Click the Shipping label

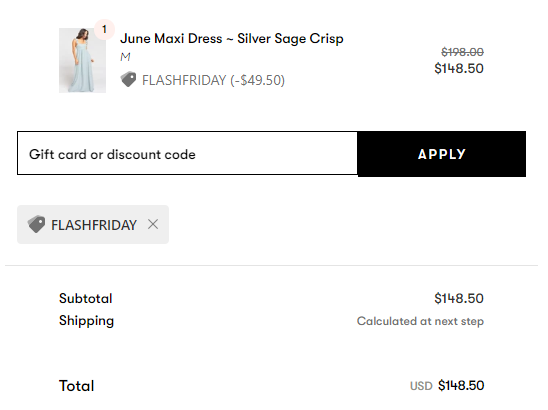[86, 321]
